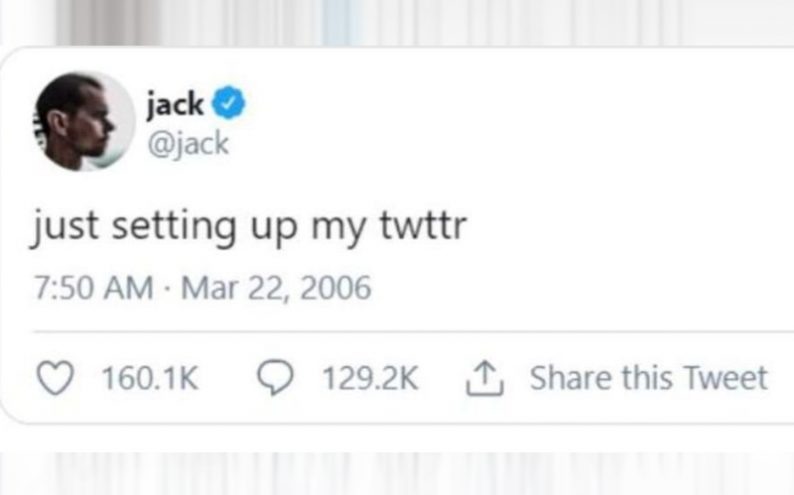The height and width of the screenshot is (495, 794).
Task: Select the "Share this Tweet" label
Action: (648, 378)
